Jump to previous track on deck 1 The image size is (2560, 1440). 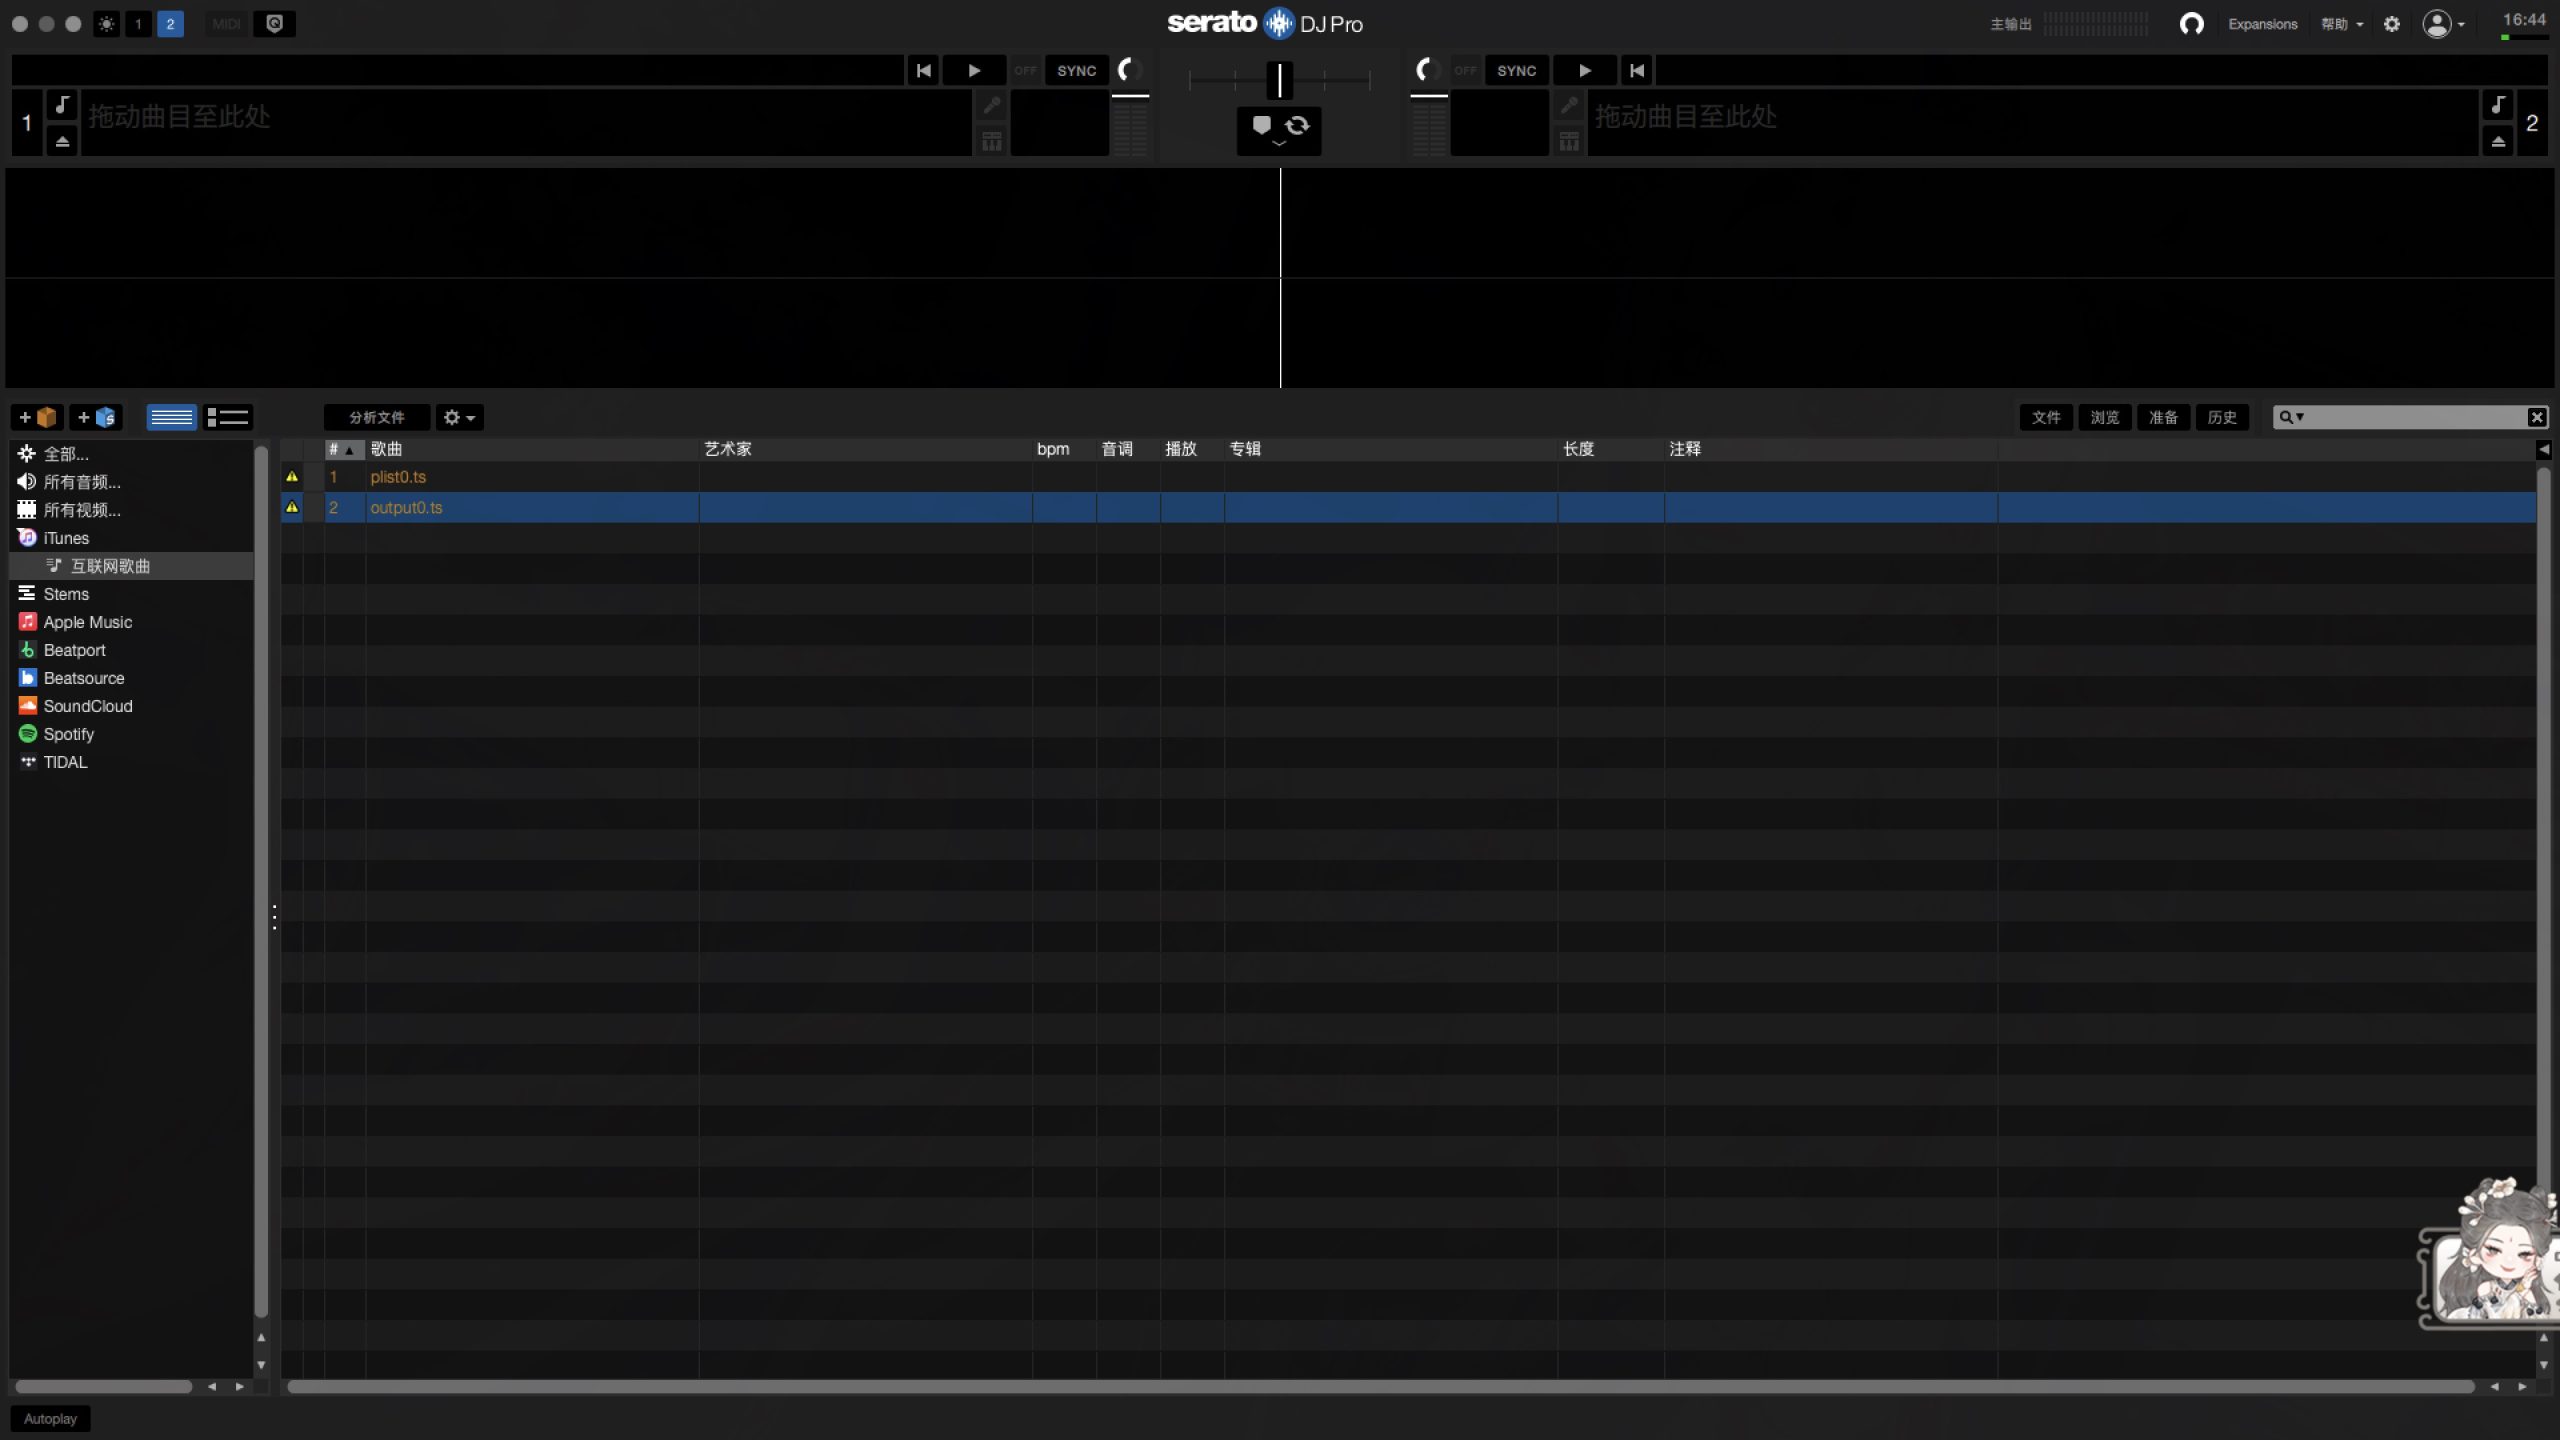(923, 71)
